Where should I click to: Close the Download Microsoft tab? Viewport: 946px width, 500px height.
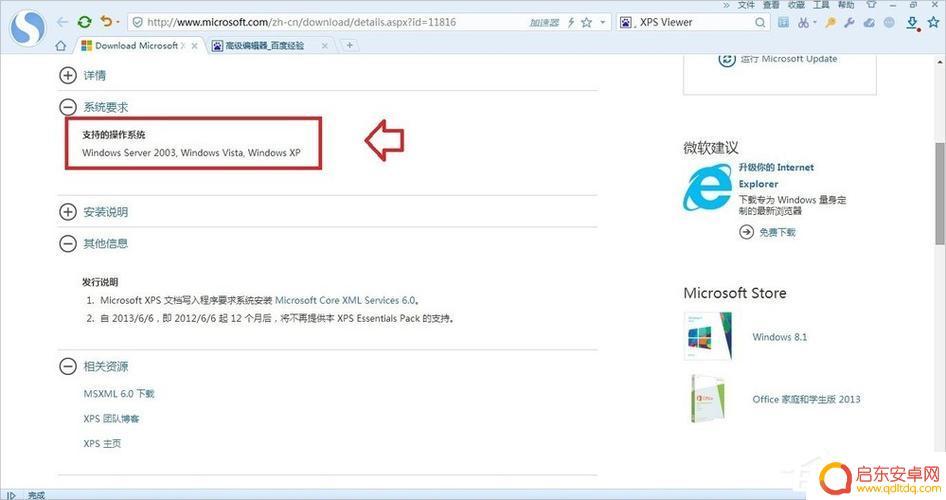194,46
